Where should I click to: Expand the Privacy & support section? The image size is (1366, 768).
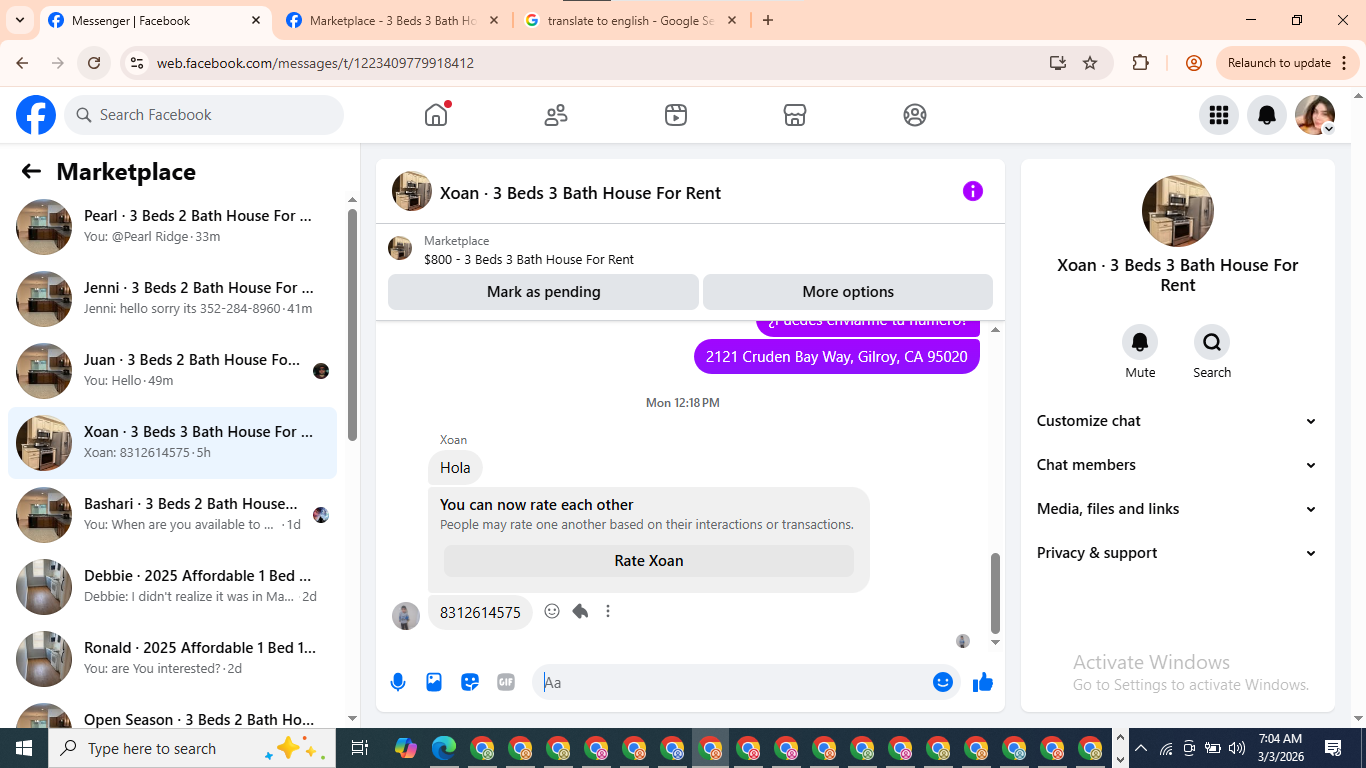click(1178, 553)
